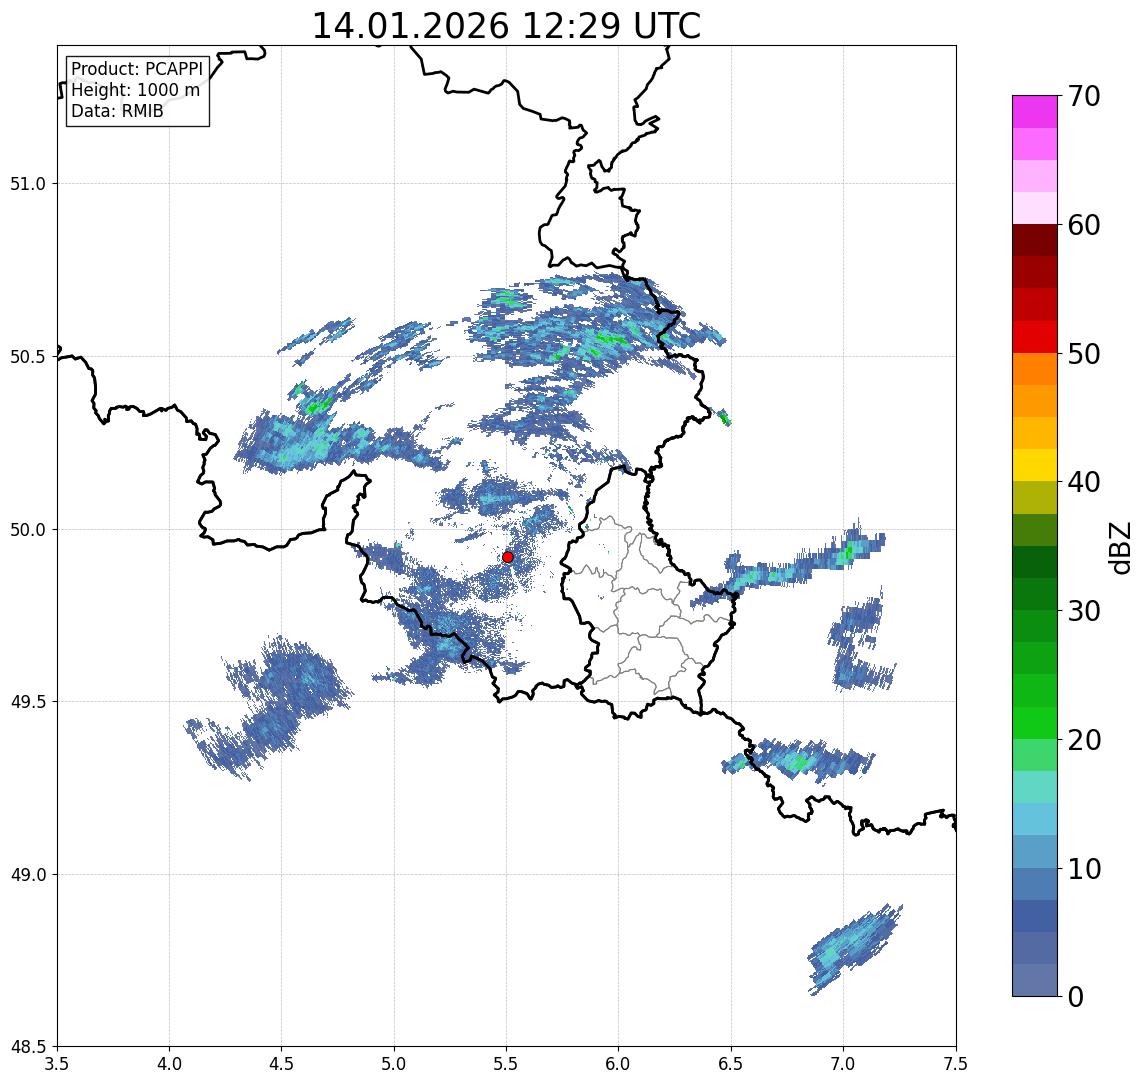This screenshot has width=1145, height=1084.
Task: Click the longitude axis label '6.0'
Action: pos(619,1064)
